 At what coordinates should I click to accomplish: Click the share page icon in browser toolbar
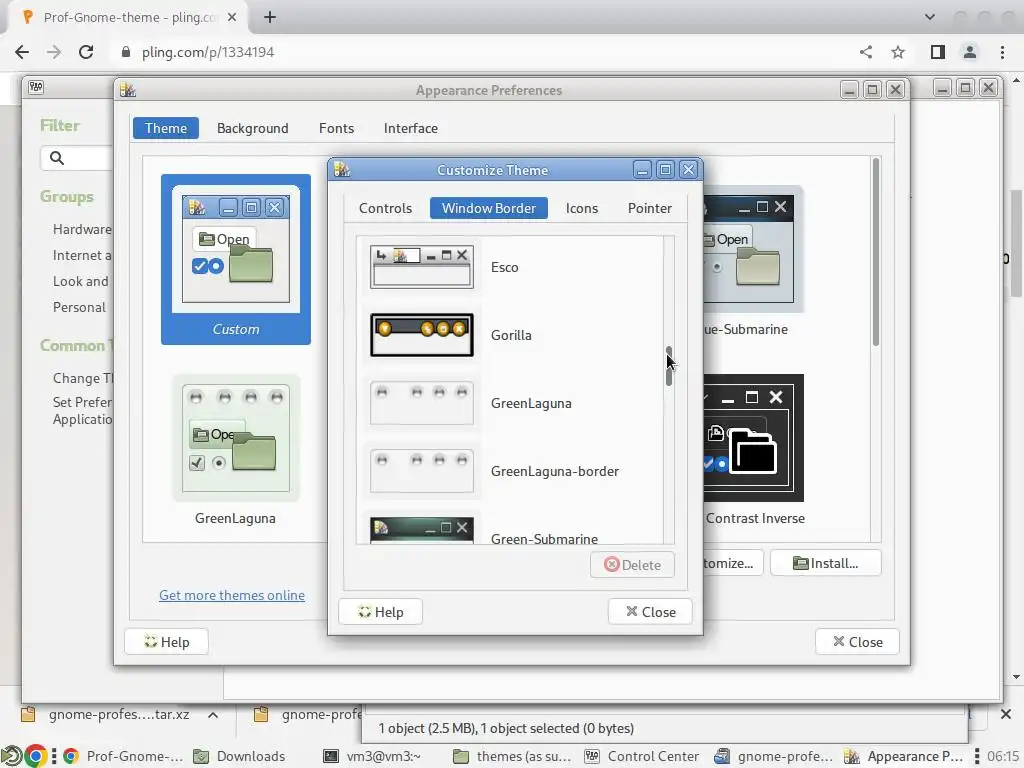tap(866, 52)
